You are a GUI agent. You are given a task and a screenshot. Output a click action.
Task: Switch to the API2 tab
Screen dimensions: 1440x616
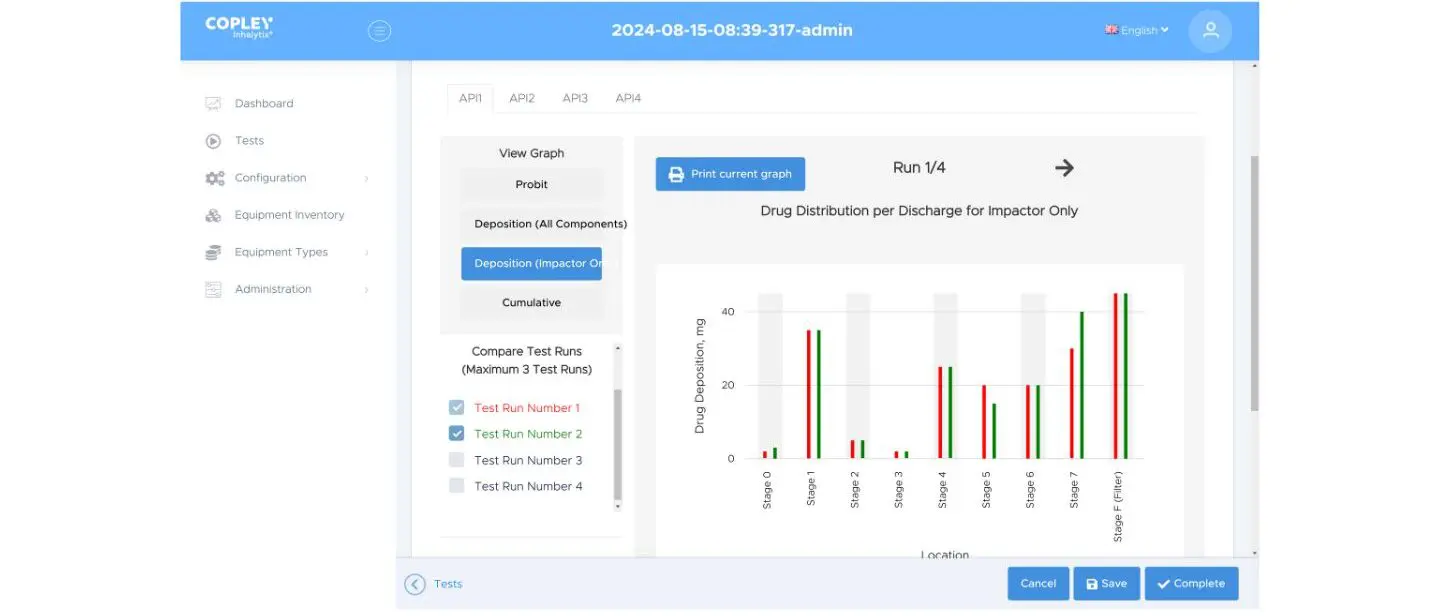point(522,97)
